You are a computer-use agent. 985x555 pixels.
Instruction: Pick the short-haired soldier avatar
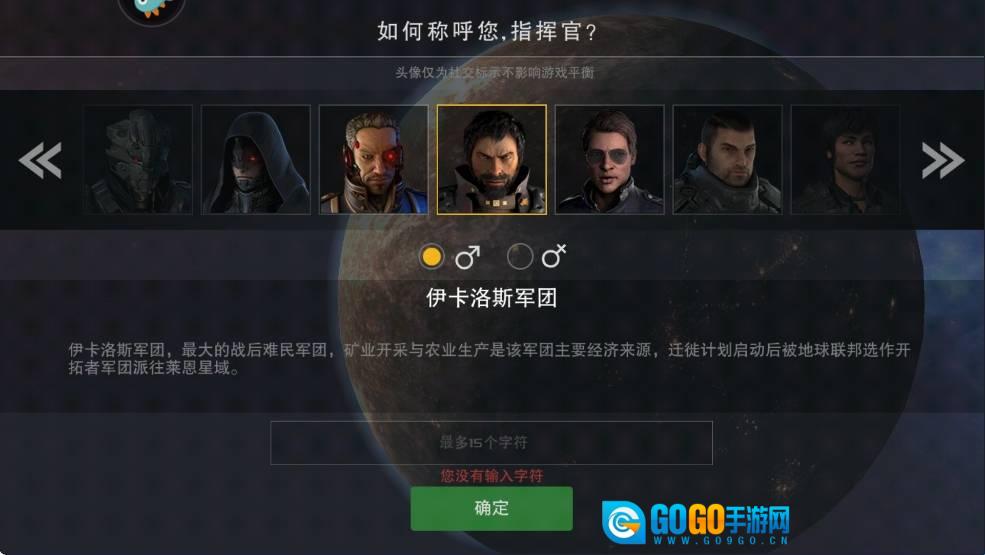[727, 160]
